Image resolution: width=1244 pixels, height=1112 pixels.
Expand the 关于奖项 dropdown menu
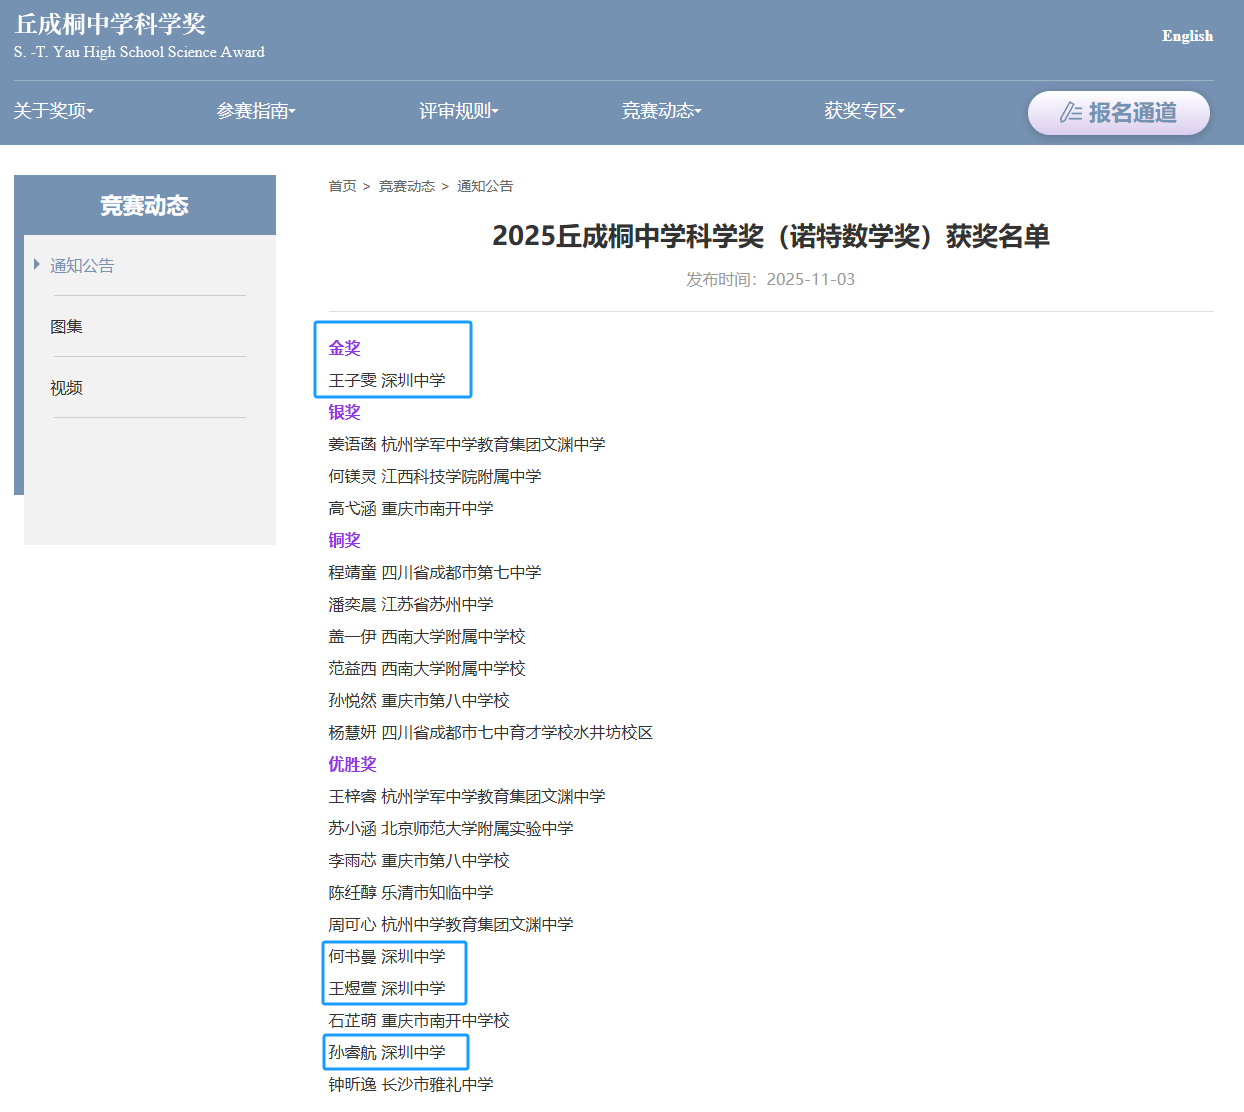(53, 111)
